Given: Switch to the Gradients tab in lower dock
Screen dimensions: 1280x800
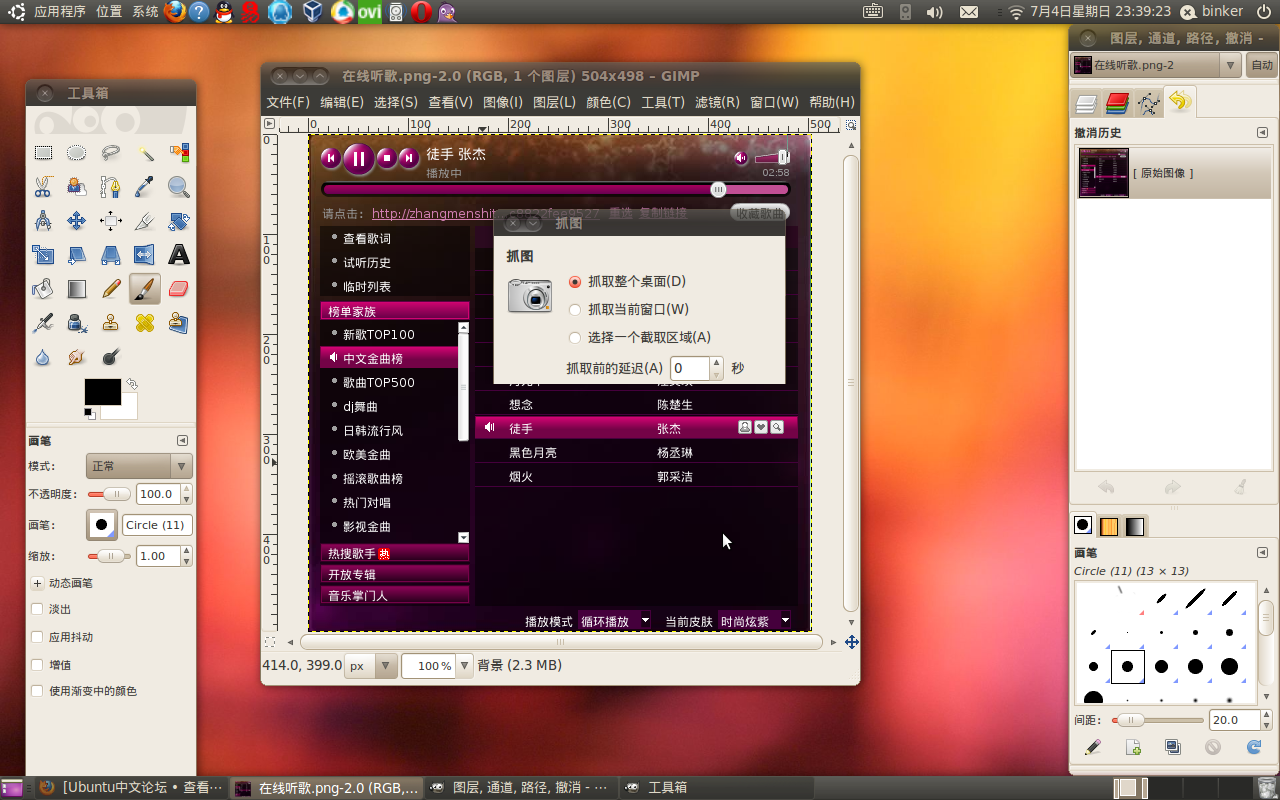Looking at the screenshot, I should (1135, 526).
